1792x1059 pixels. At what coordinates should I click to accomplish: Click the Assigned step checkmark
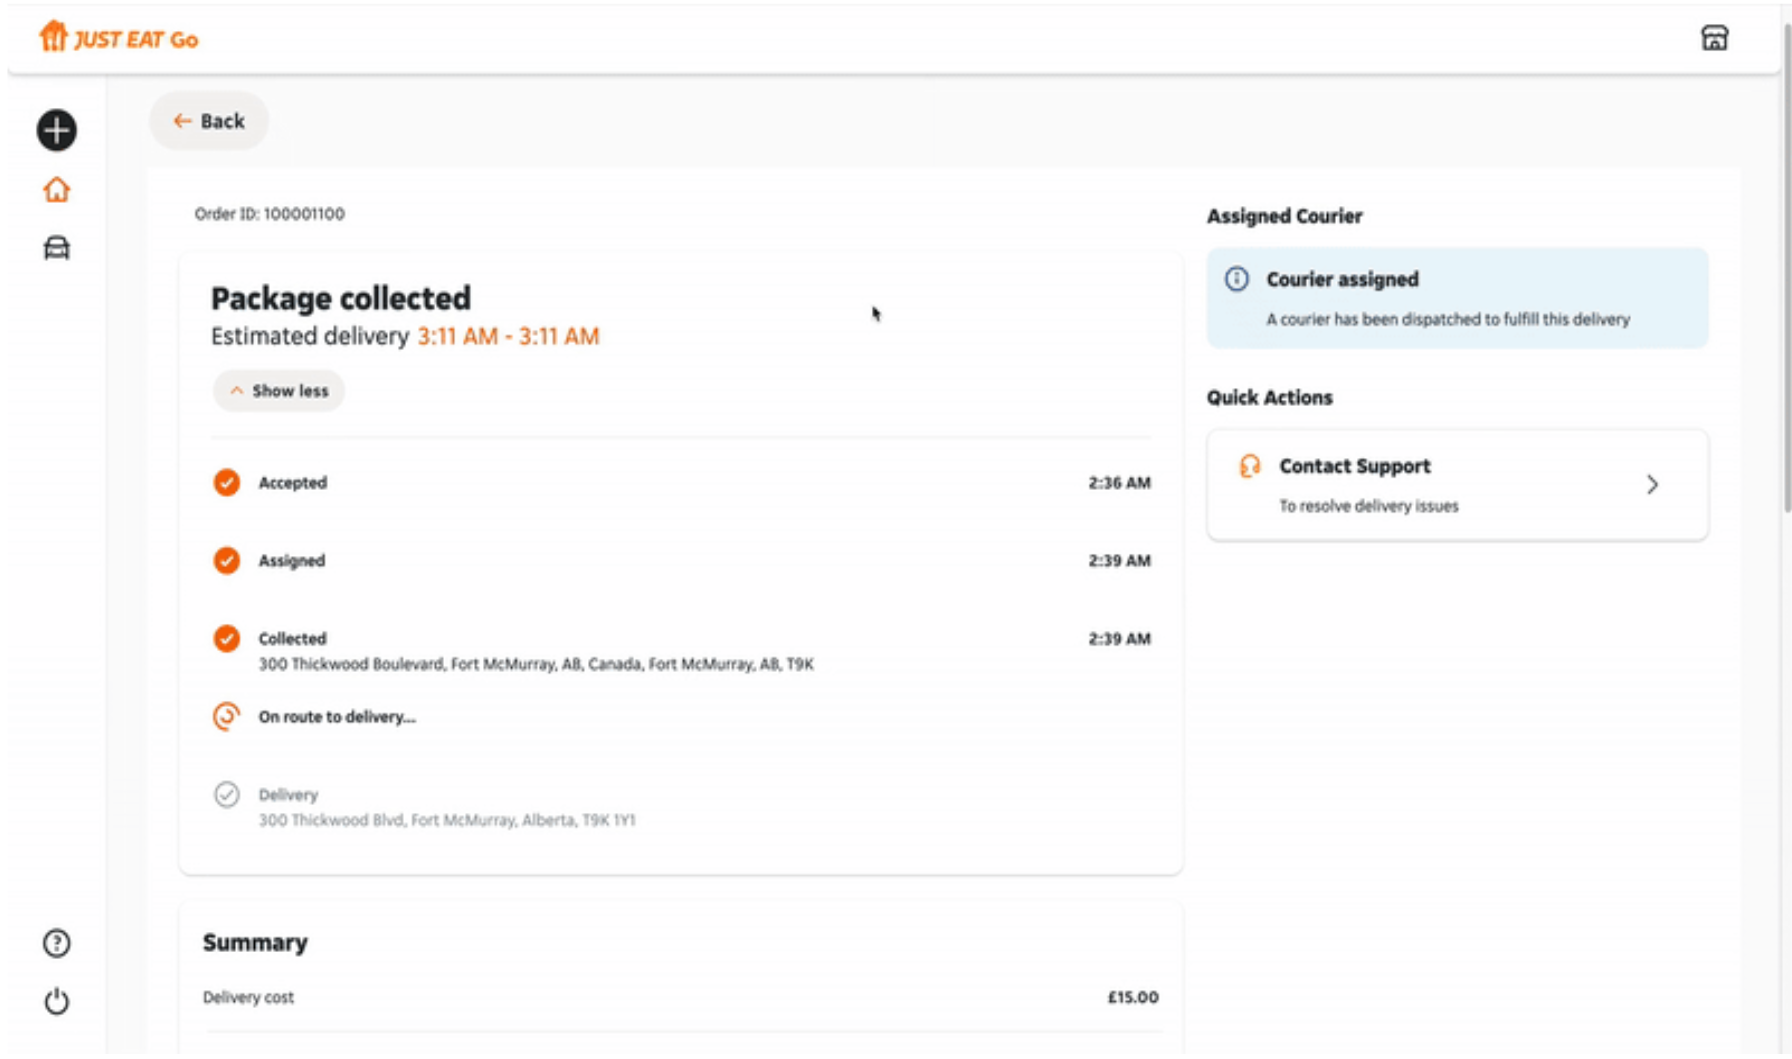[x=227, y=560]
